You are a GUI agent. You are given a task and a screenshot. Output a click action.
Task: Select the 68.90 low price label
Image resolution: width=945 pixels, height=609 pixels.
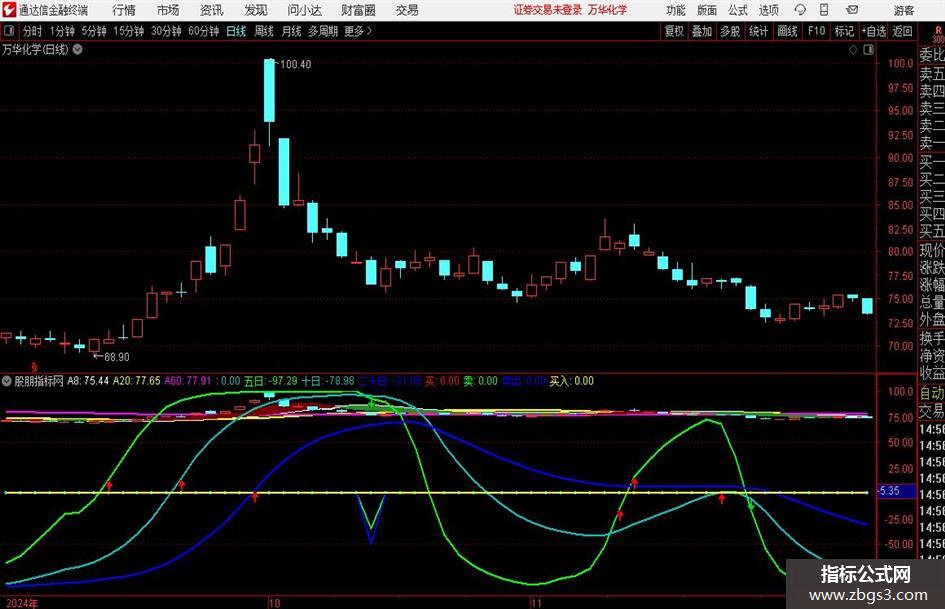click(117, 357)
